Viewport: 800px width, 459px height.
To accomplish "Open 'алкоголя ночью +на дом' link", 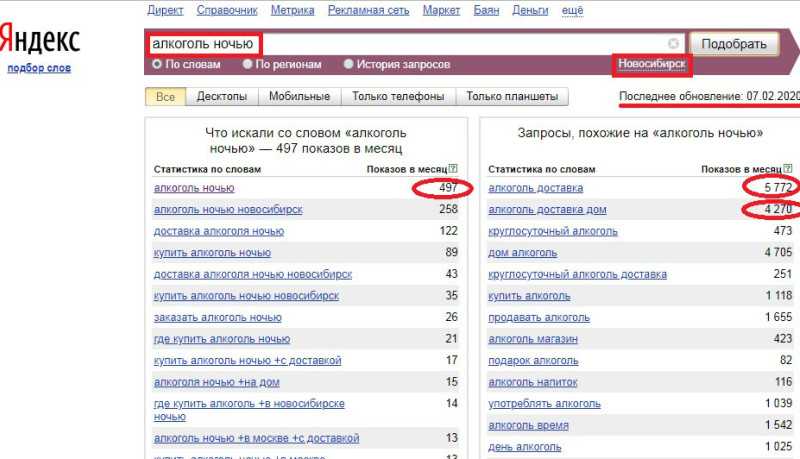I will (217, 382).
